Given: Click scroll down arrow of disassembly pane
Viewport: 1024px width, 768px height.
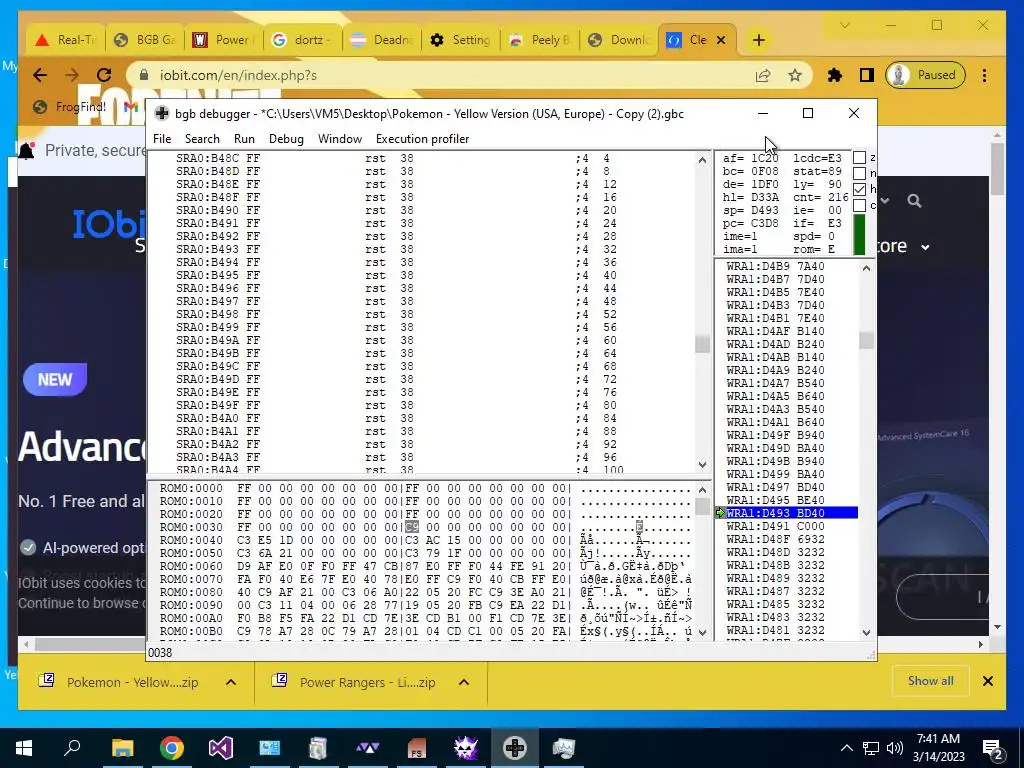Looking at the screenshot, I should 702,464.
